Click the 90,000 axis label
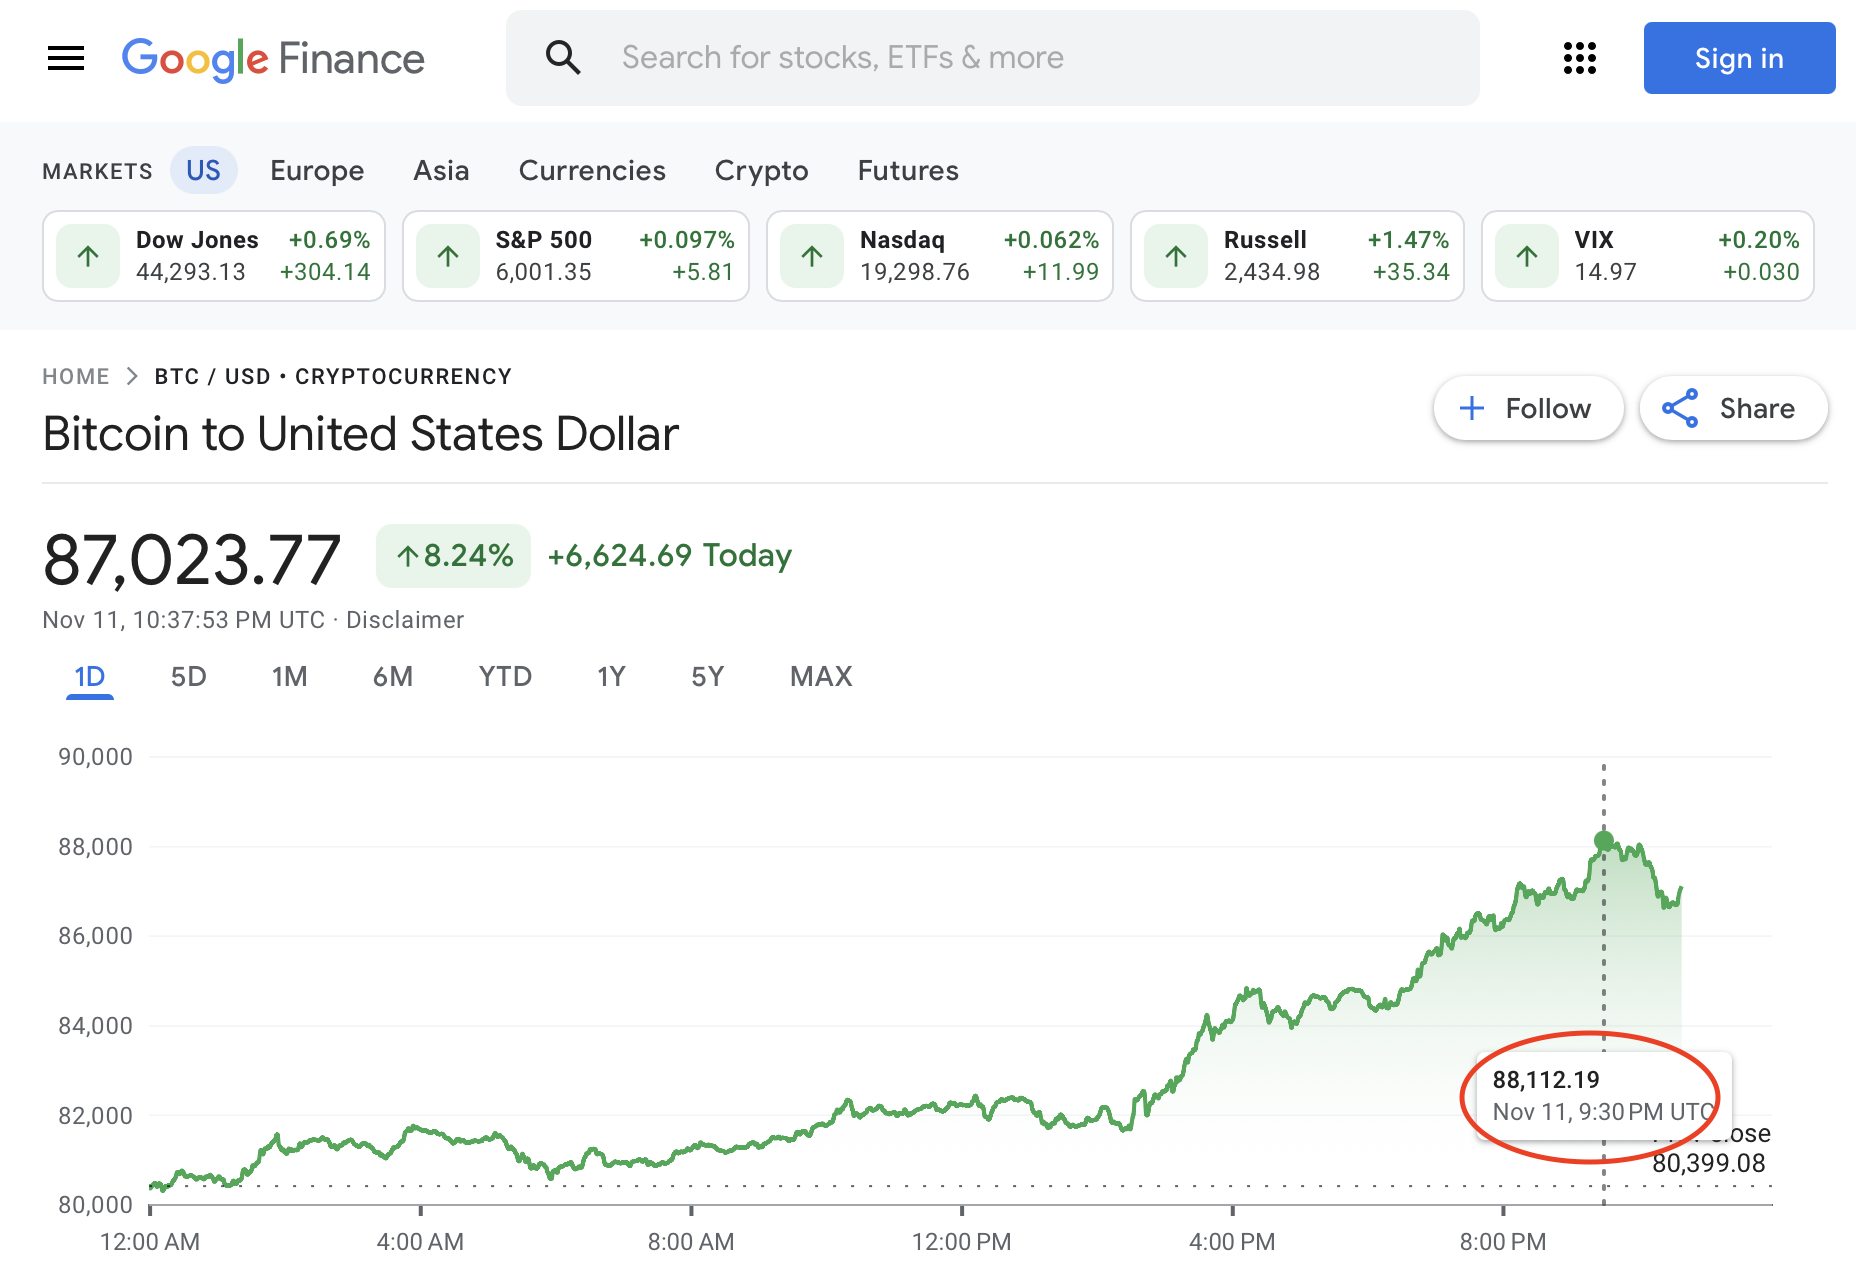This screenshot has height=1280, width=1856. click(96, 757)
